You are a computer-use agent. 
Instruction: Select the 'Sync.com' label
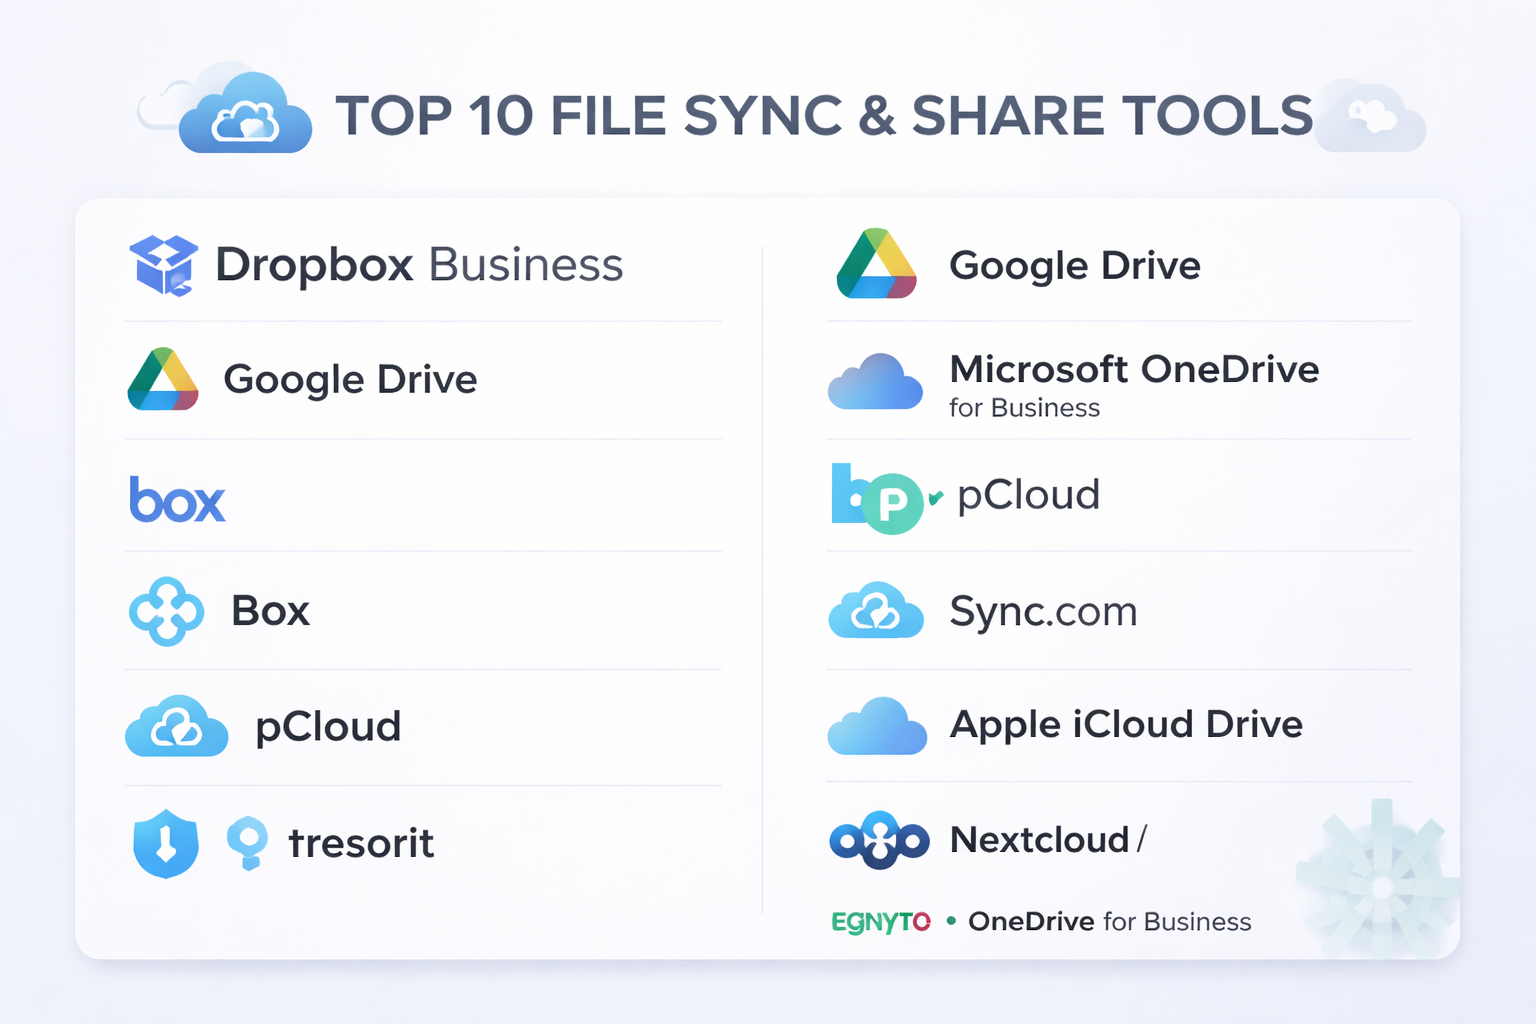pyautogui.click(x=1043, y=611)
